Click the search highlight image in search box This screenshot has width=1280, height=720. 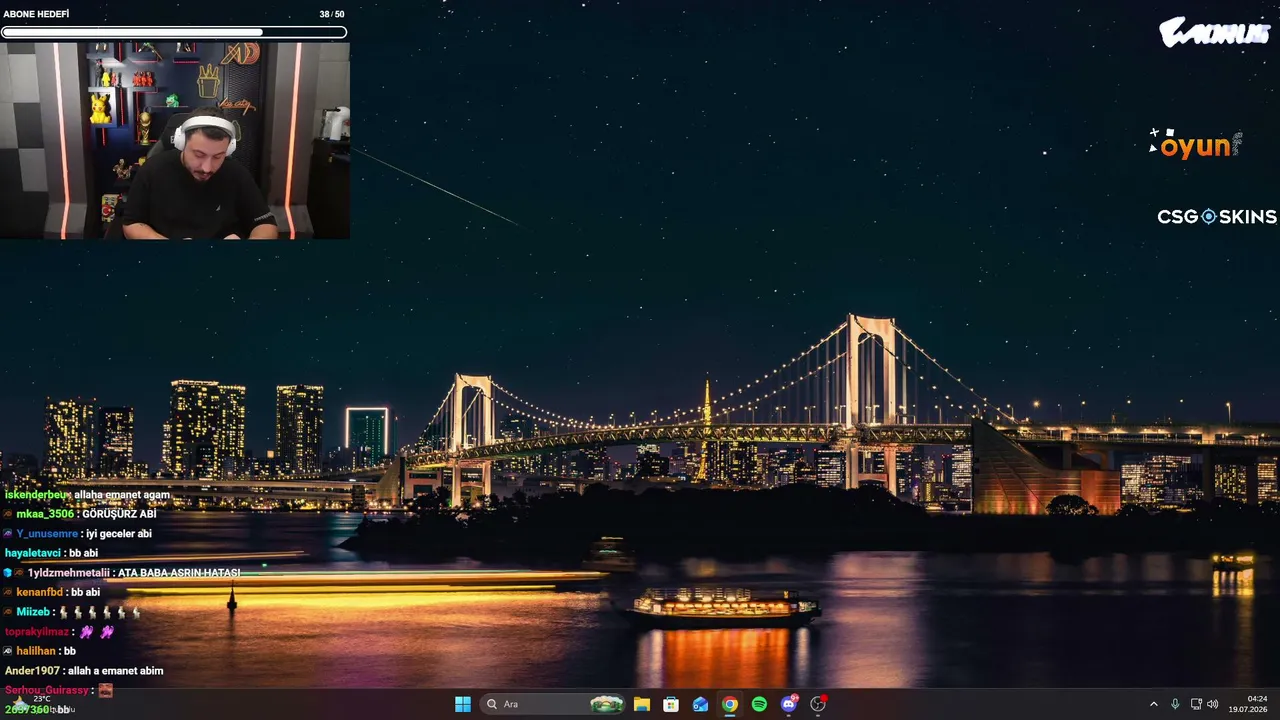[x=607, y=704]
